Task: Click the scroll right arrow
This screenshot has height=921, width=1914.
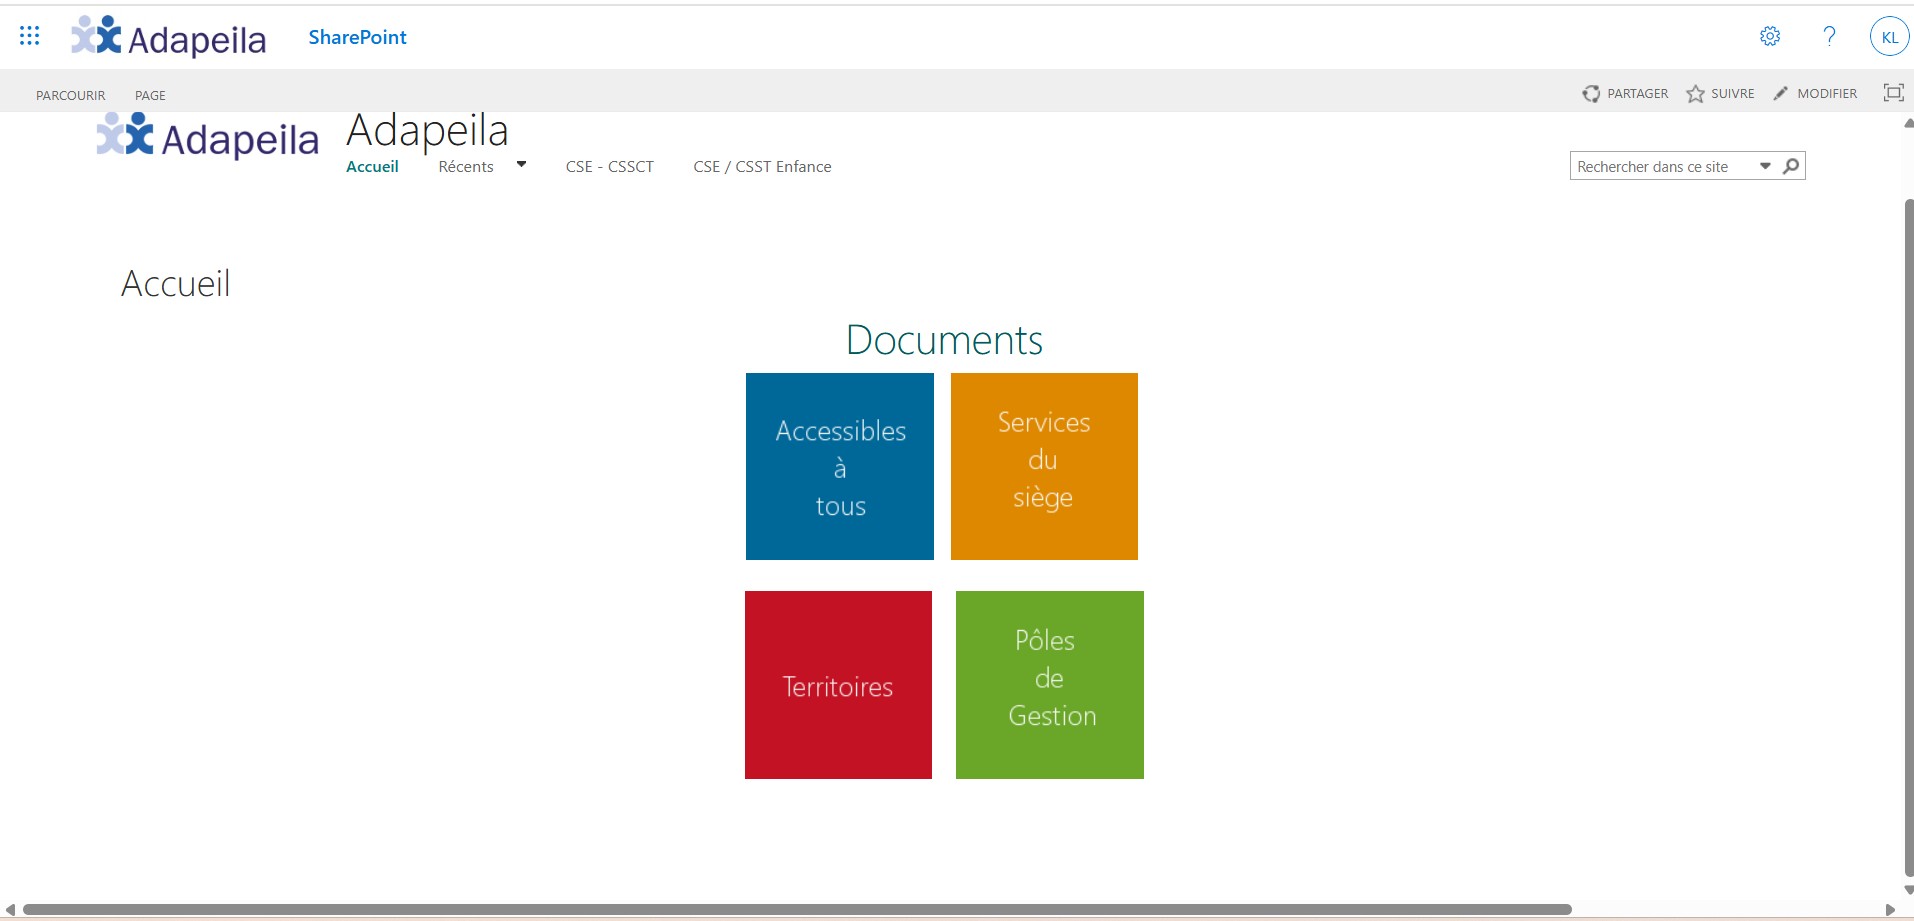Action: tap(1890, 910)
